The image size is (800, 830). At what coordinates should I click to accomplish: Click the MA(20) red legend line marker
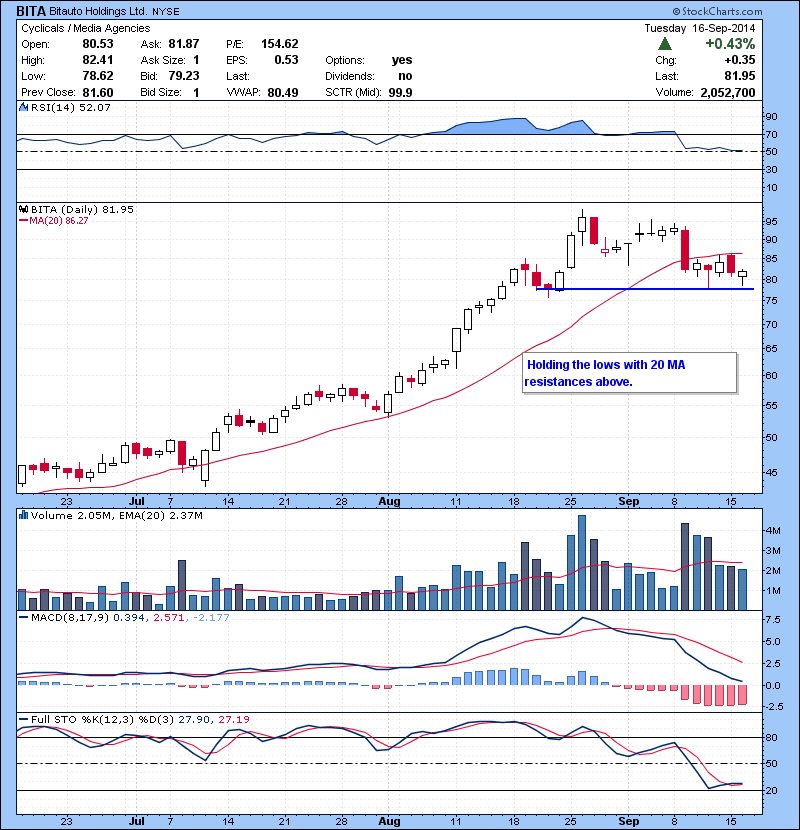[x=23, y=221]
